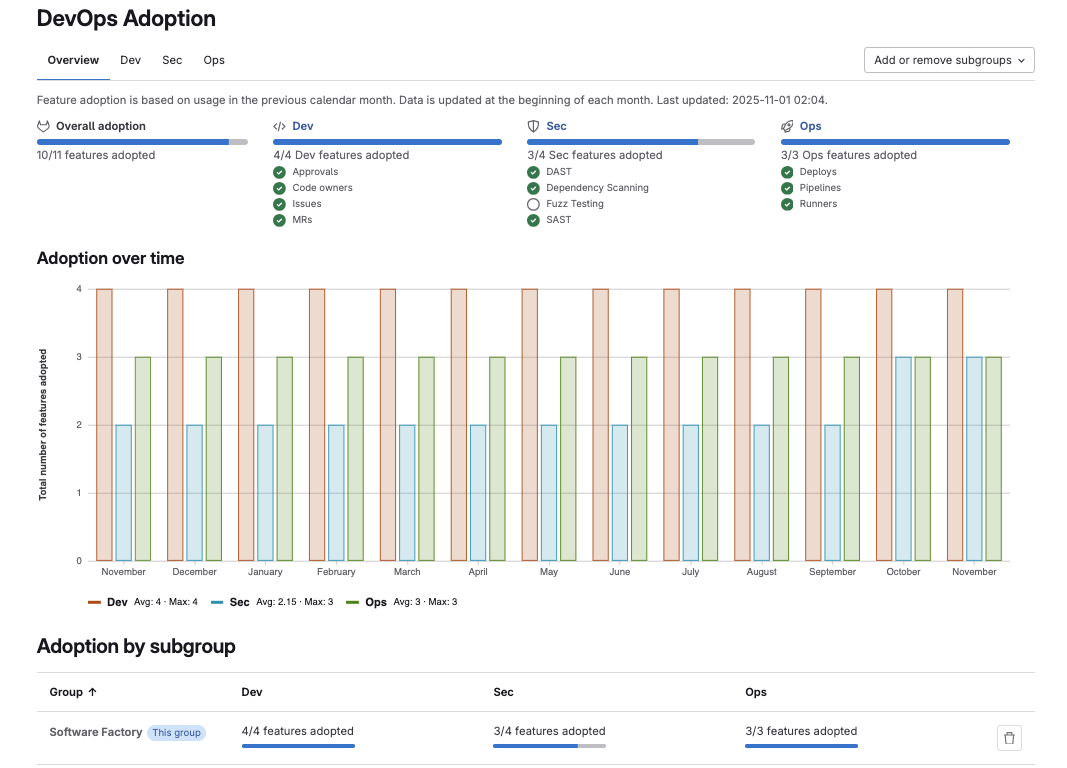This screenshot has width=1067, height=768.
Task: Click the Code owners label
Action: (x=322, y=188)
